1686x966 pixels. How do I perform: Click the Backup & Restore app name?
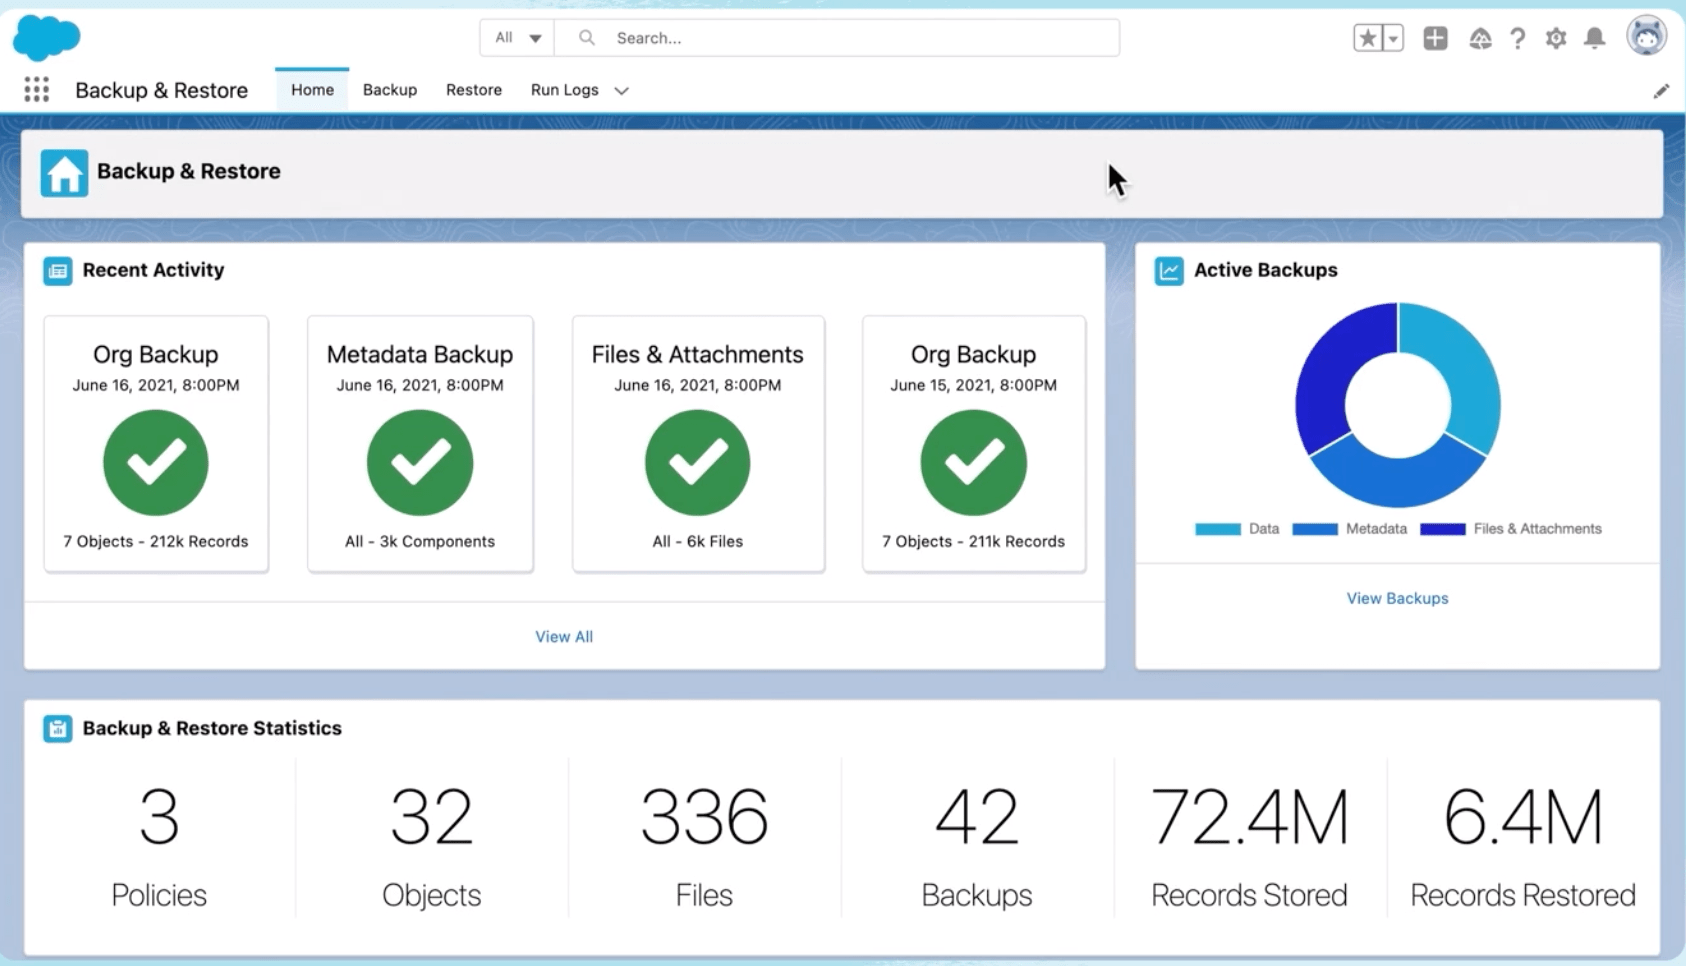coord(161,90)
